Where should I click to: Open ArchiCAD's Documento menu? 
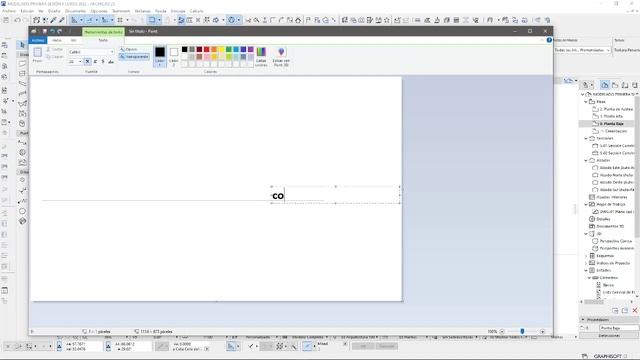coord(76,11)
